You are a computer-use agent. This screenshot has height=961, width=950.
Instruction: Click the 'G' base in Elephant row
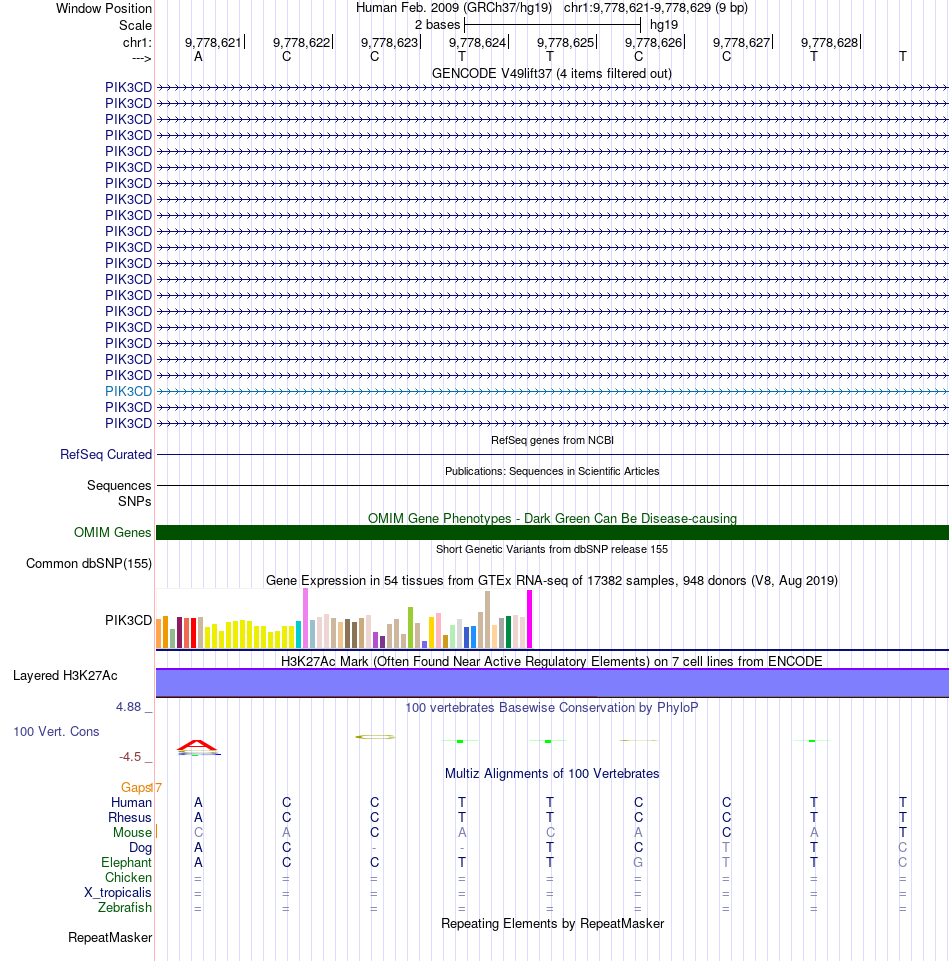pyautogui.click(x=638, y=862)
